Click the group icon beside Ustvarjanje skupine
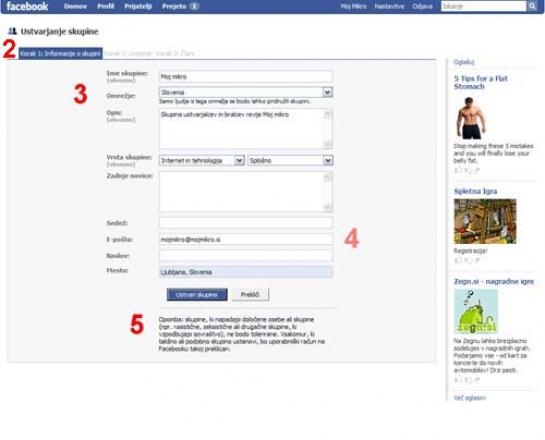The image size is (545, 440). pyautogui.click(x=12, y=31)
